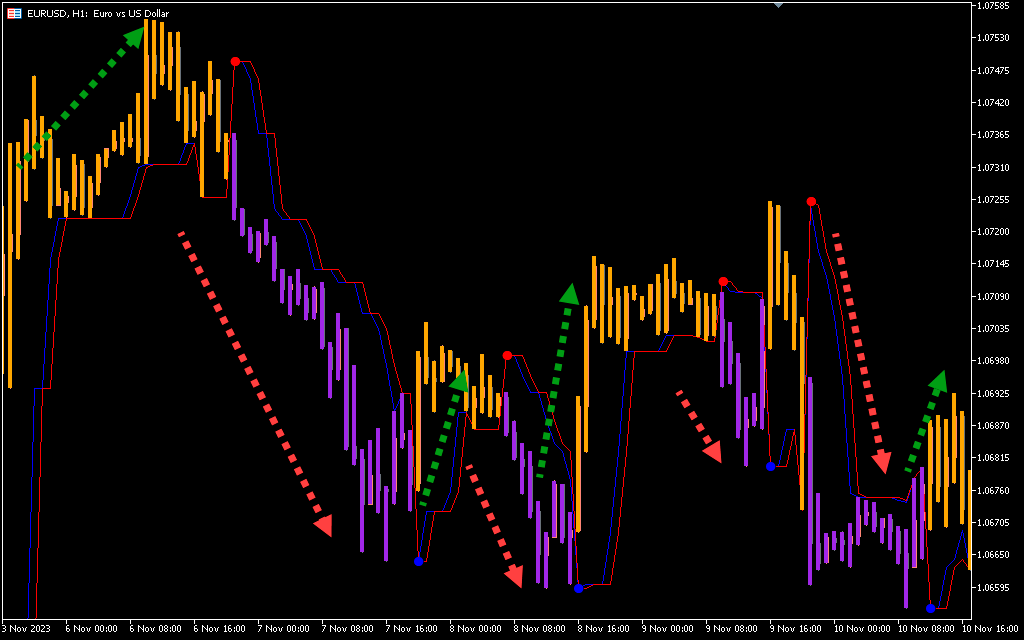Select the blue signal dot on 9 Nov
Viewport: 1024px width, 640px height.
point(771,466)
